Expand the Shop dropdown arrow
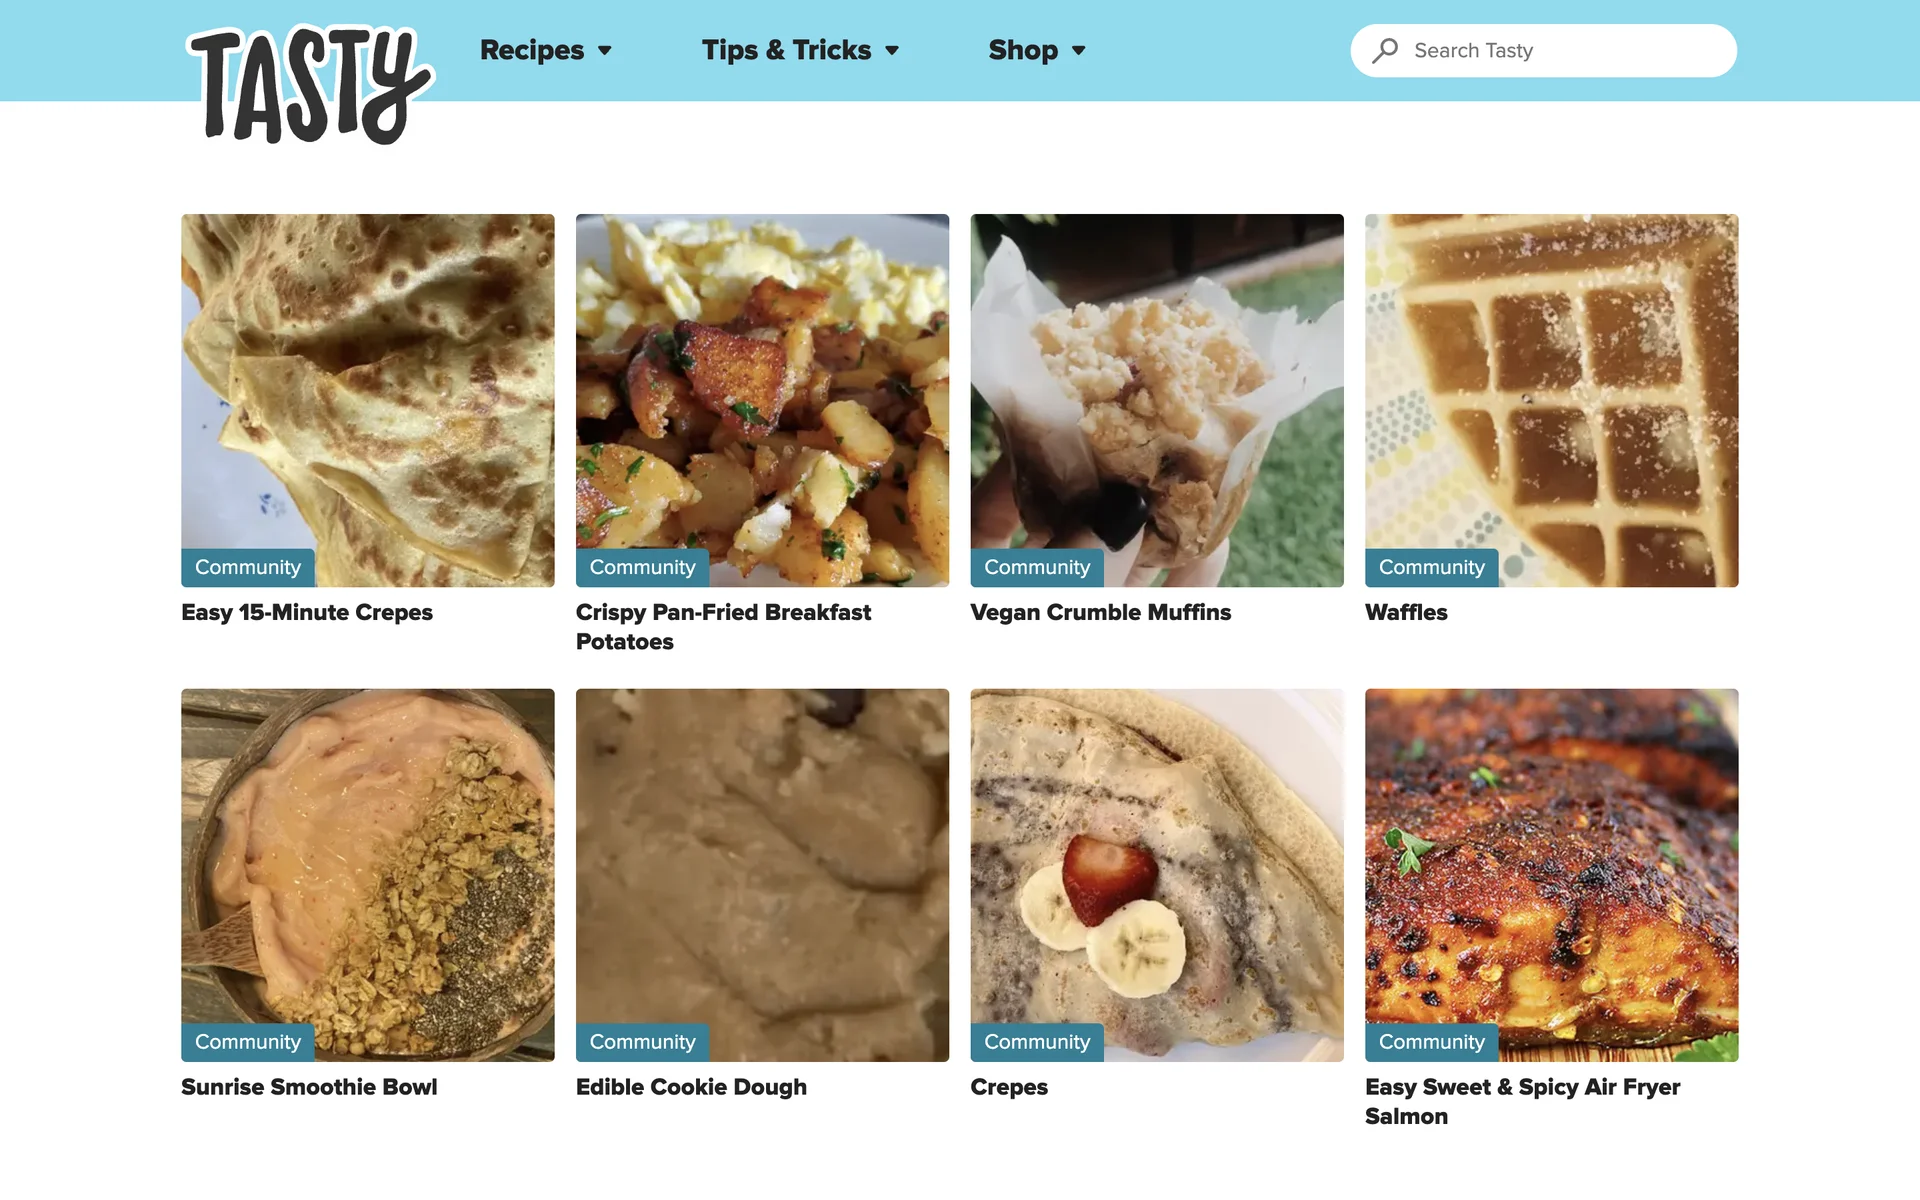 pos(1078,51)
